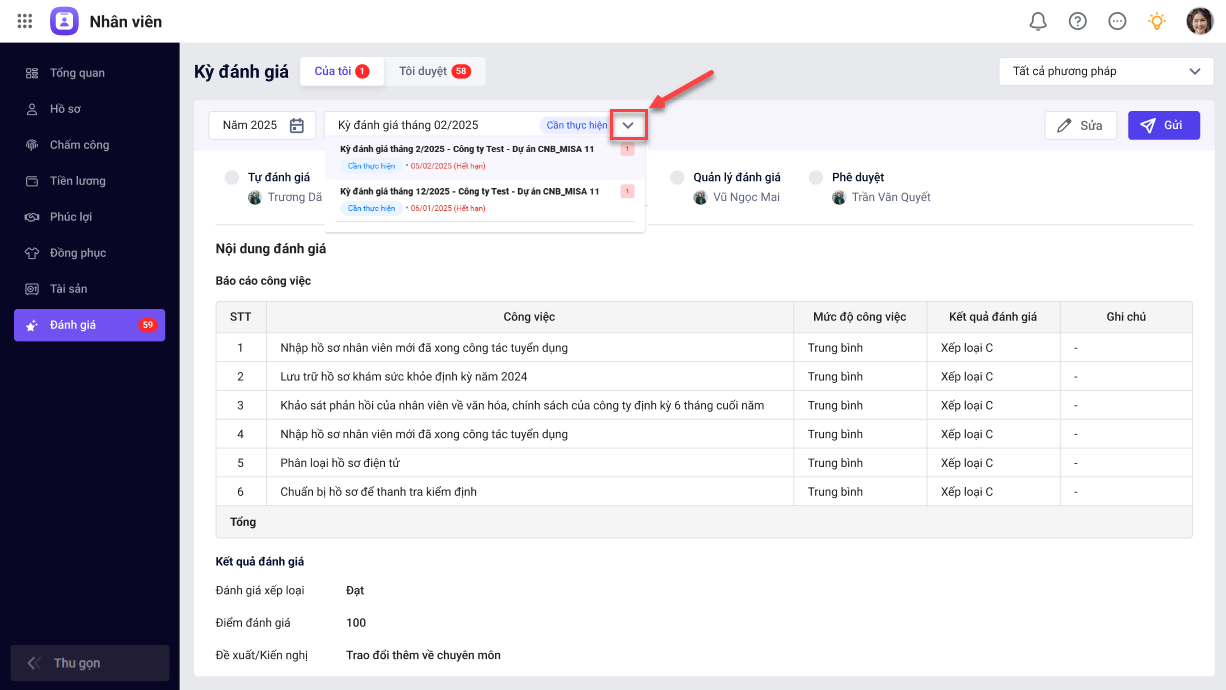Image resolution: width=1226 pixels, height=690 pixels.
Task: Go to Tổng quan in sidebar
Action: [x=90, y=73]
